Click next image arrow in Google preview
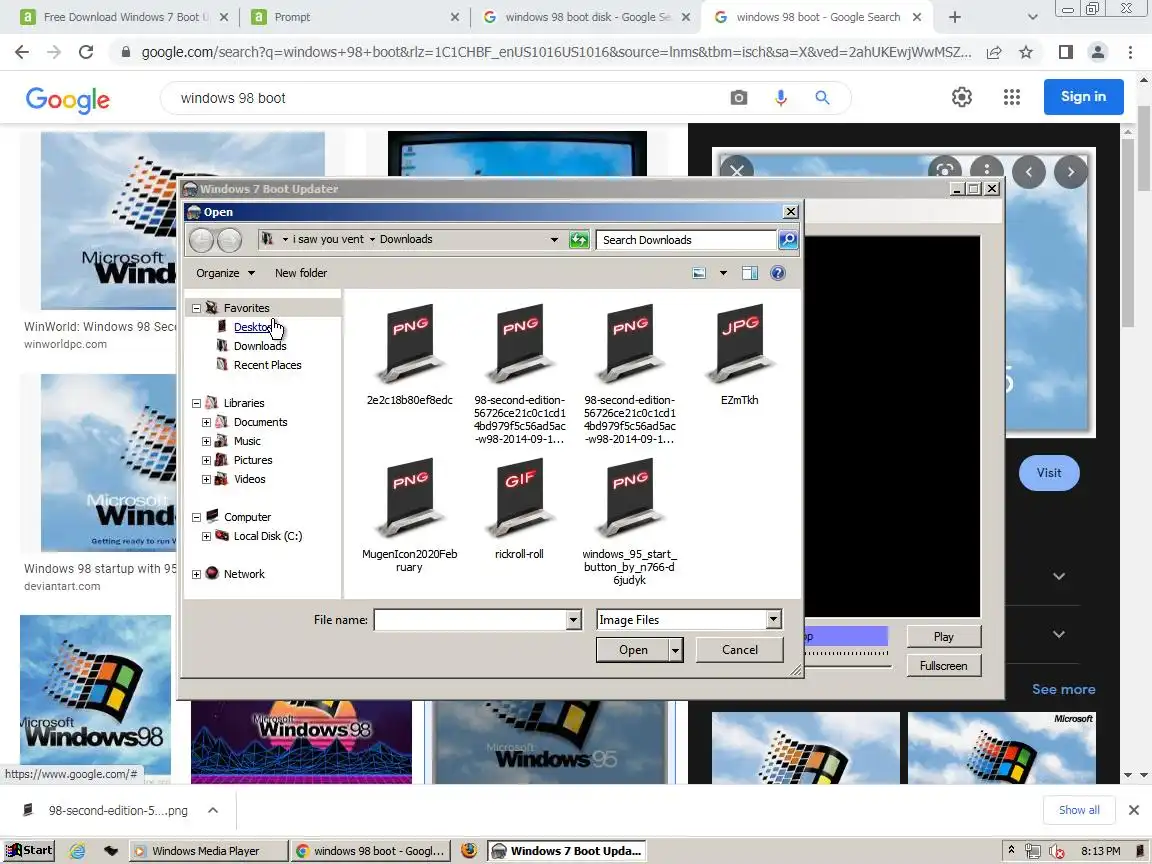This screenshot has height=864, width=1152. click(x=1070, y=172)
